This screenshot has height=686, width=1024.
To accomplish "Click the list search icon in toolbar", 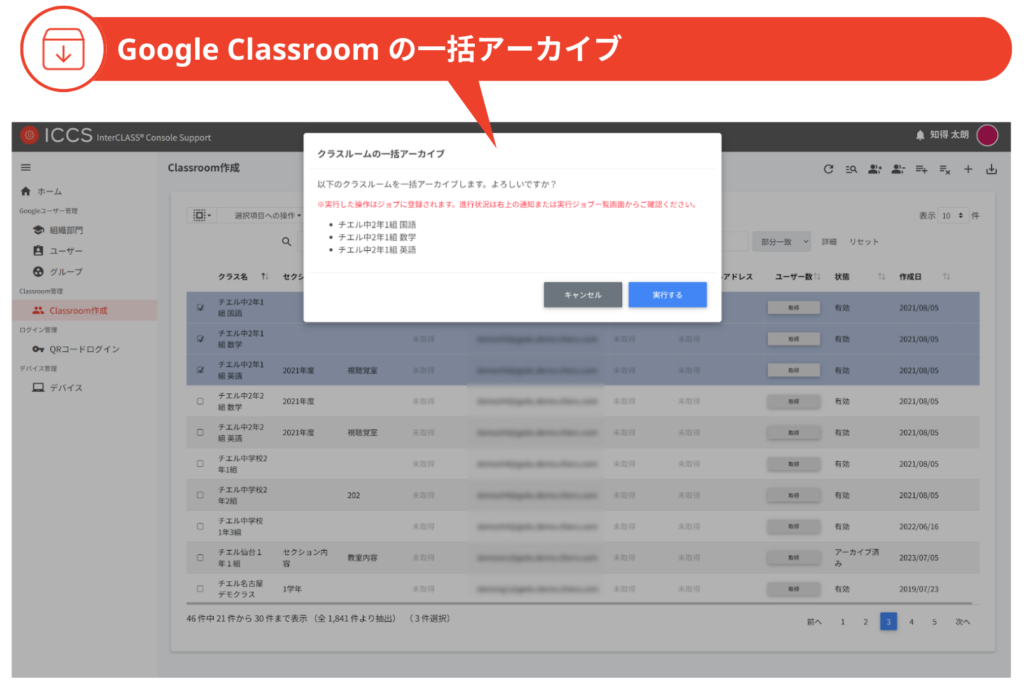I will pos(852,169).
